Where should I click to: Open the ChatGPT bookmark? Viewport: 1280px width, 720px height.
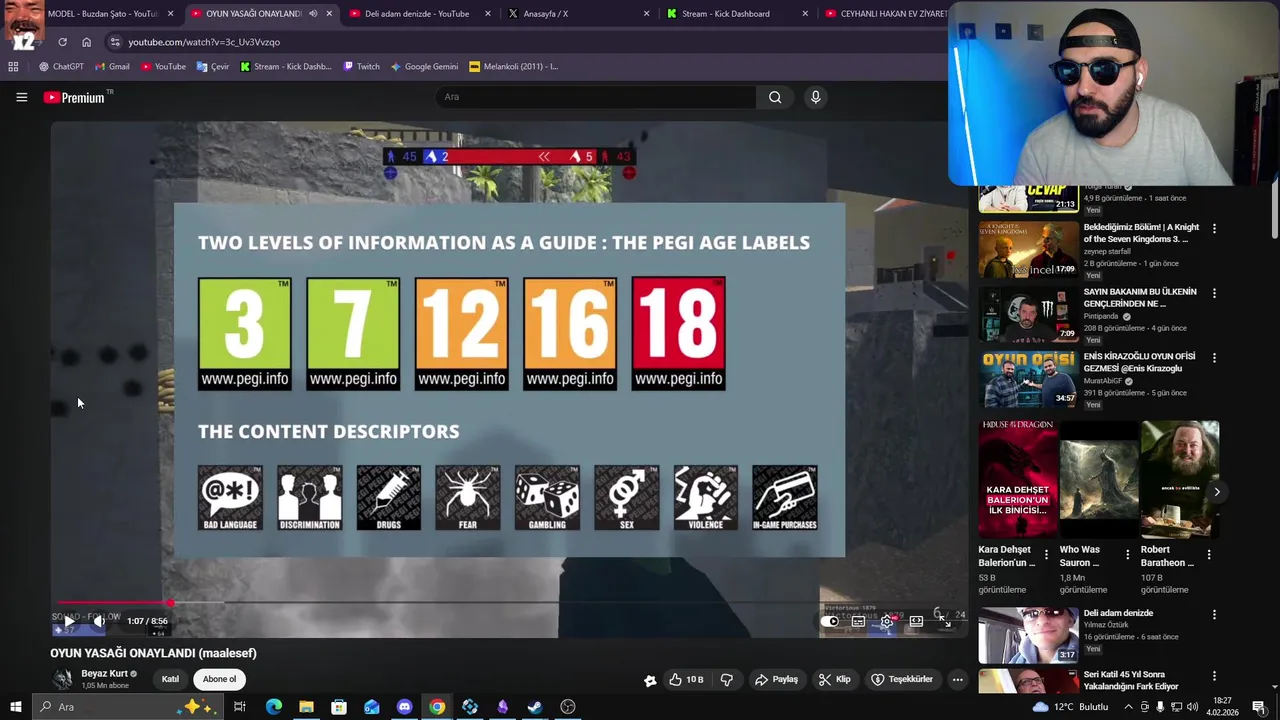[61, 67]
